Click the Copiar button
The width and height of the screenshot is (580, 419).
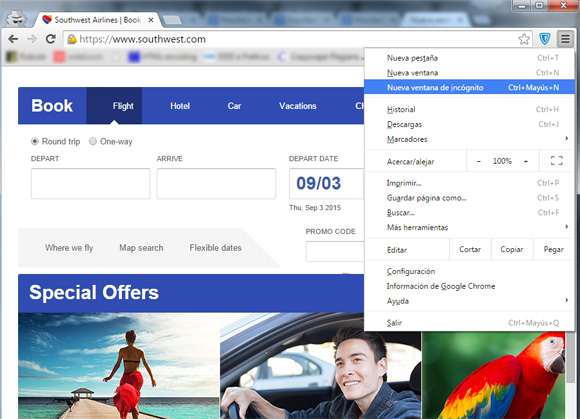pyautogui.click(x=512, y=249)
